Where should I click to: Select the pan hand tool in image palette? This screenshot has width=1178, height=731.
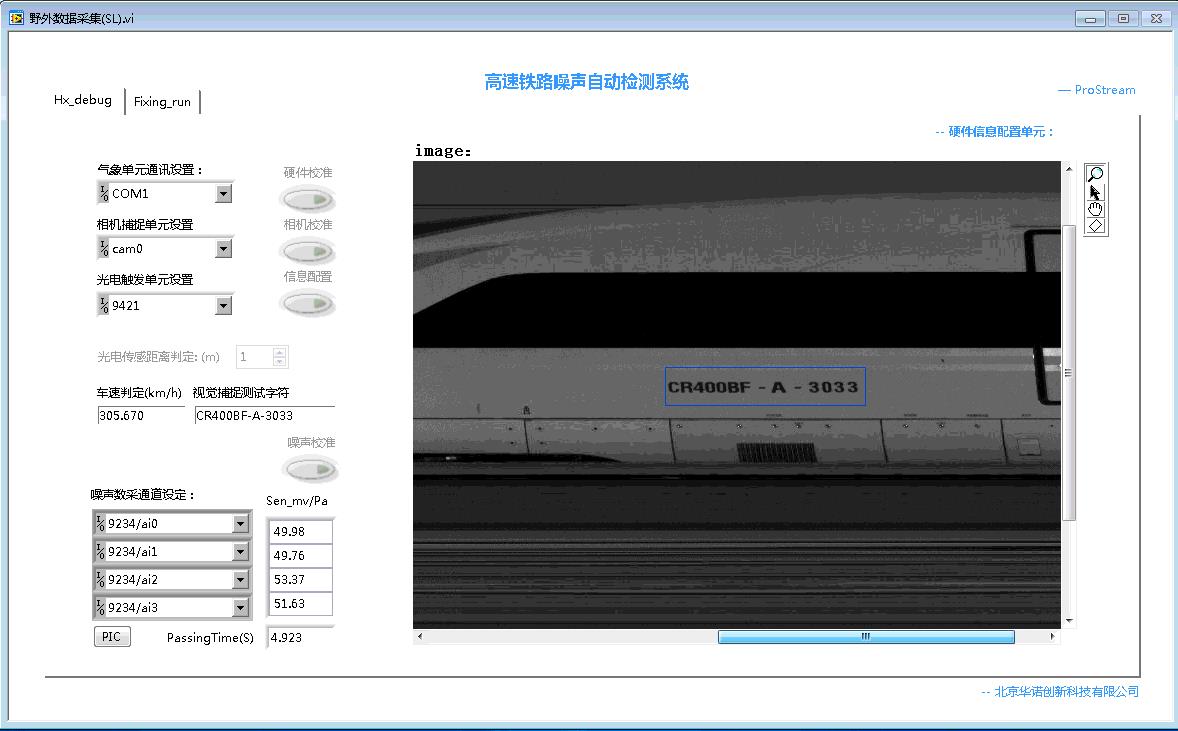(1095, 209)
